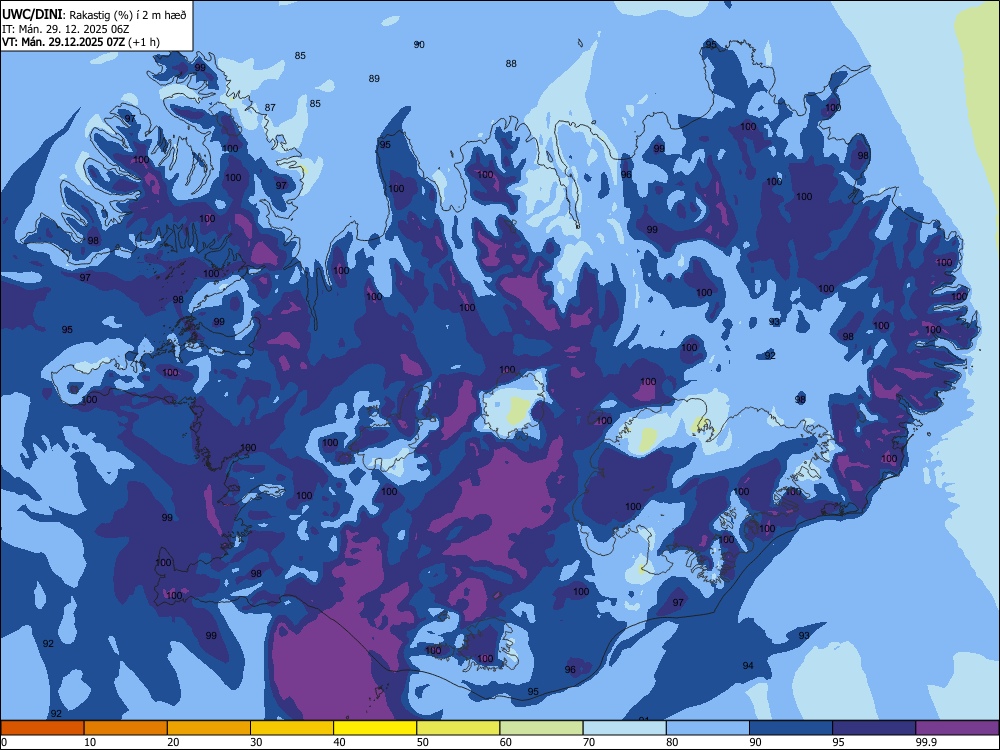The width and height of the screenshot is (1000, 750).
Task: Select the pale blue 70–80 legend swatch
Action: (625, 728)
